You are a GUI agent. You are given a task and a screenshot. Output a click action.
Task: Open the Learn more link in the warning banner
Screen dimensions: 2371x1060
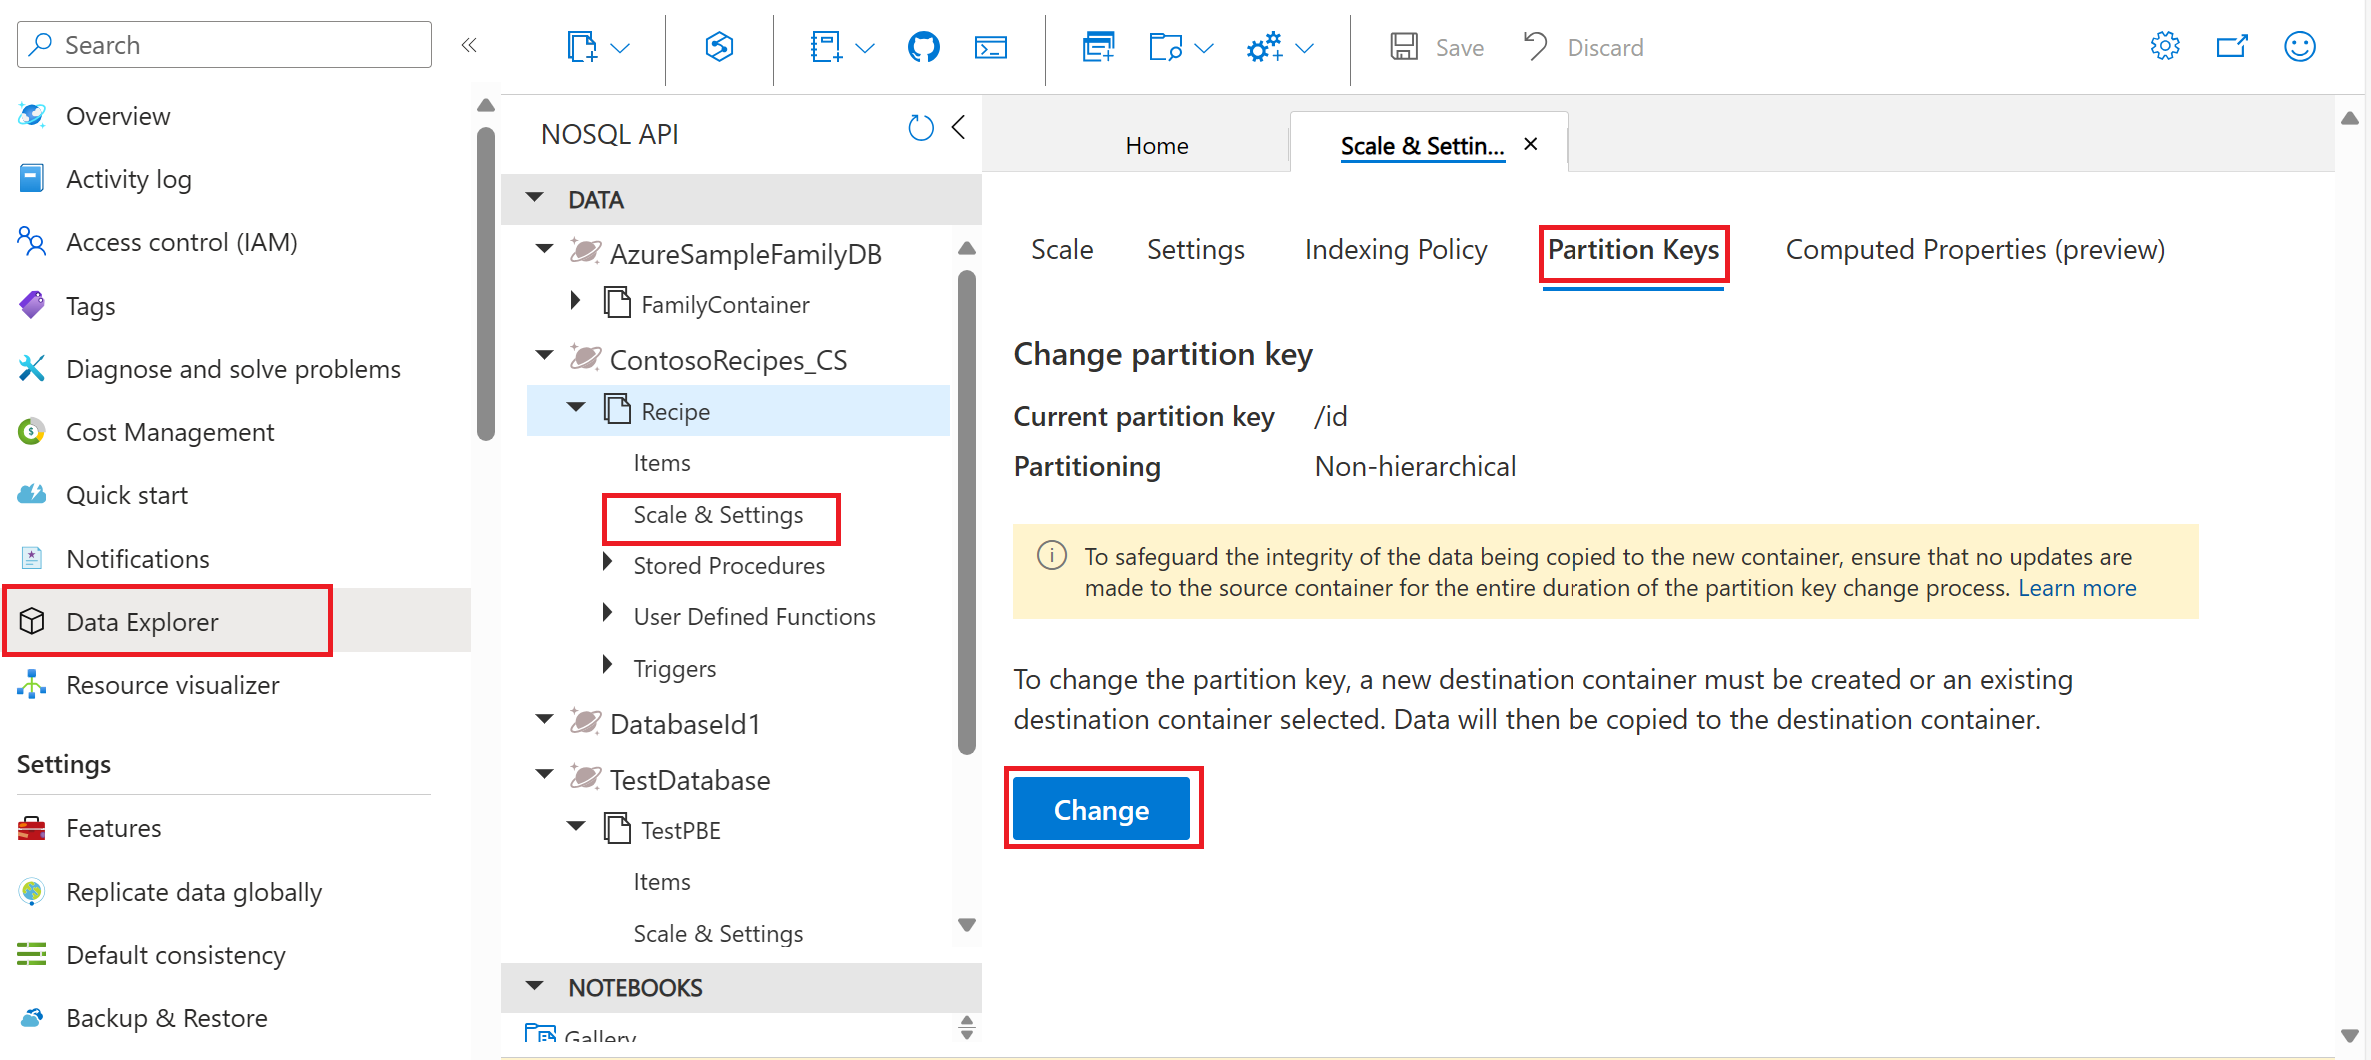(2077, 588)
